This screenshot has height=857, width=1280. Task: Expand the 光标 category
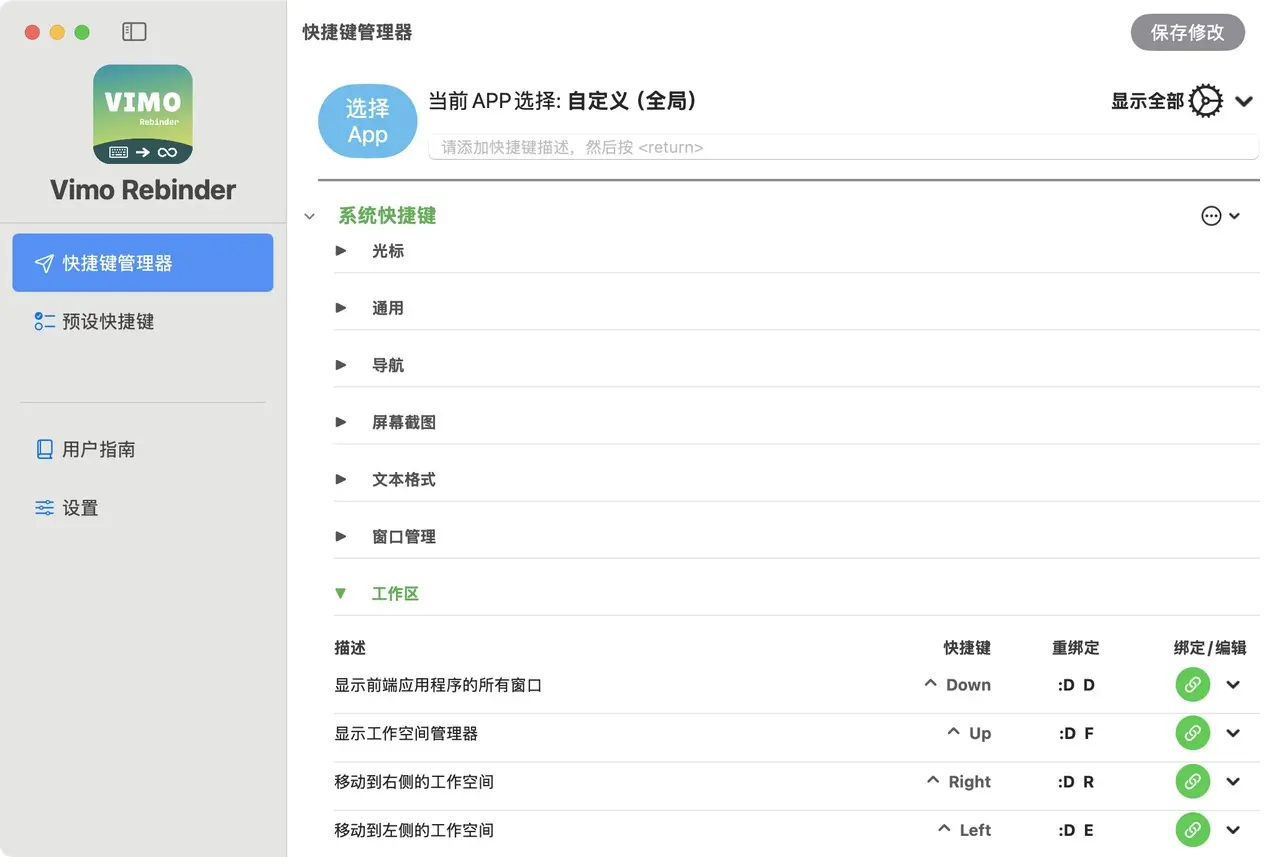click(x=341, y=251)
